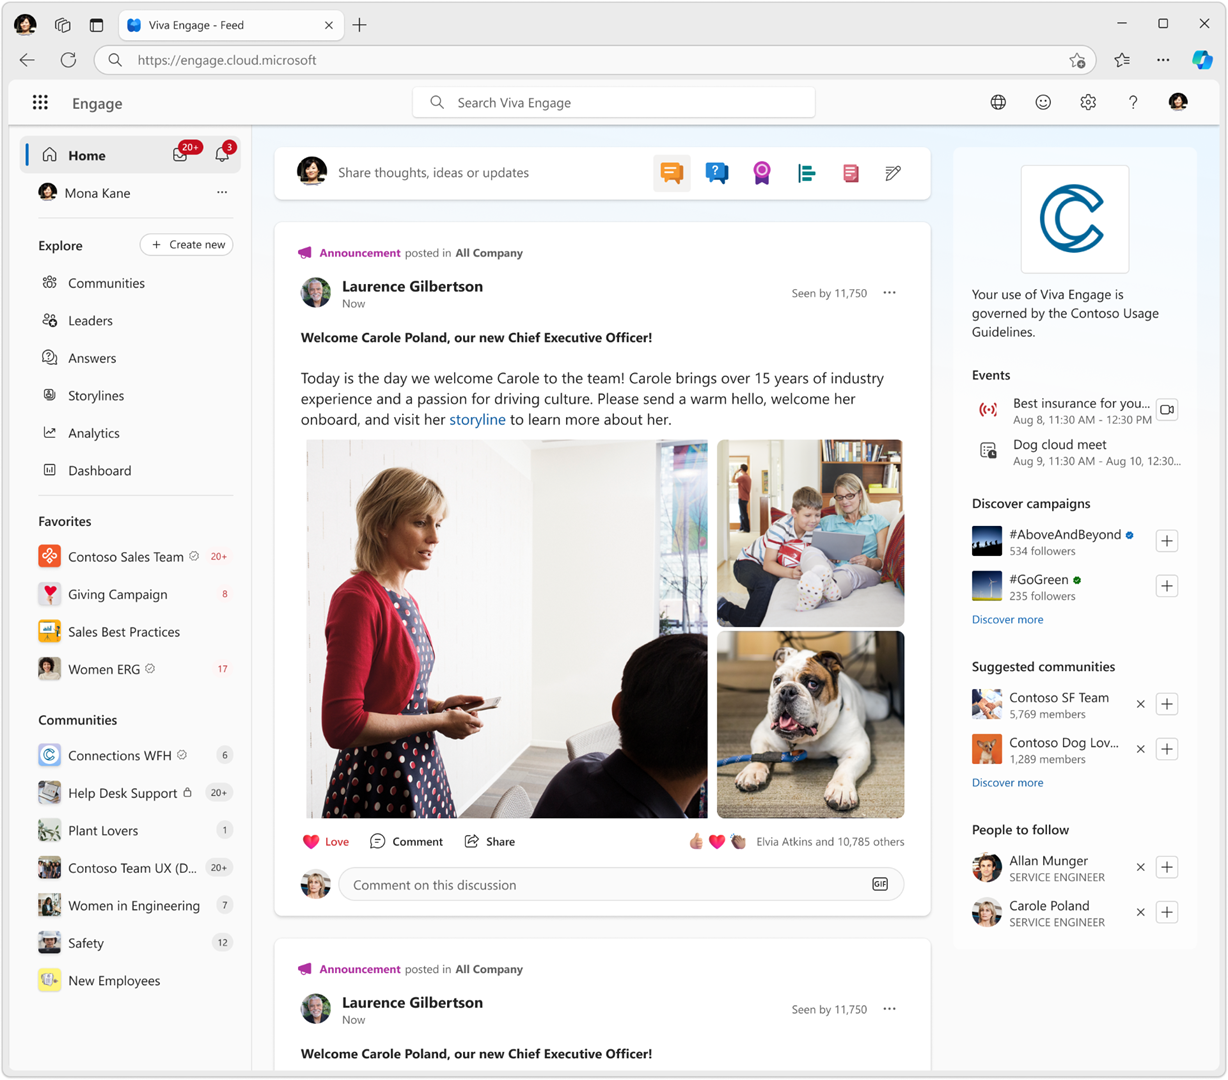The image size is (1228, 1080).
Task: Create a poll with the bar chart icon
Action: [x=806, y=173]
